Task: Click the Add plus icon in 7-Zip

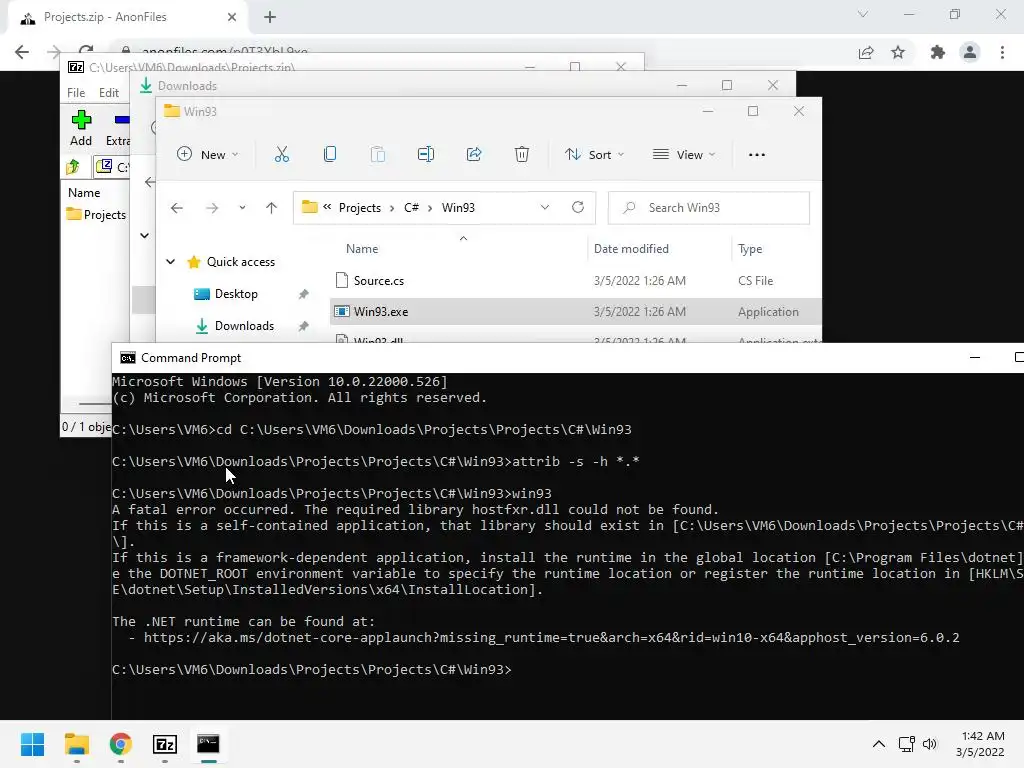Action: tap(81, 120)
